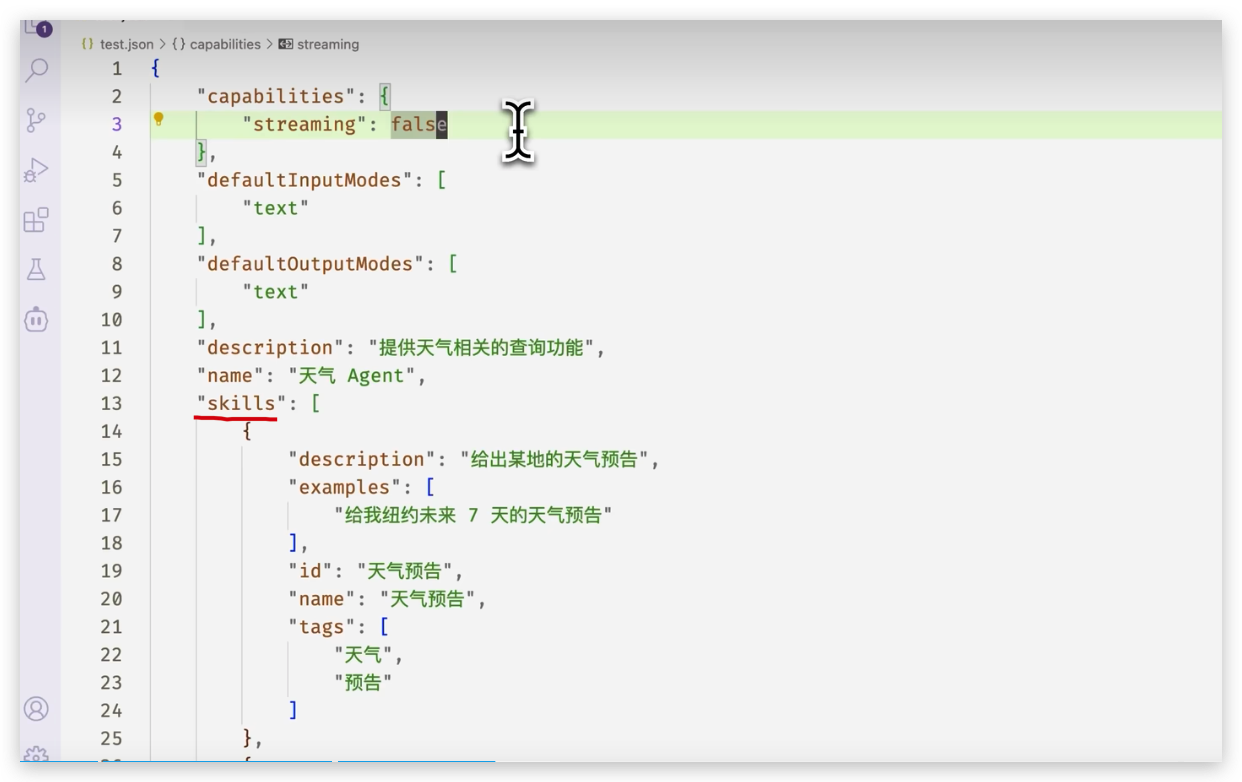Open the Extensions view
The height and width of the screenshot is (782, 1242).
[37, 220]
